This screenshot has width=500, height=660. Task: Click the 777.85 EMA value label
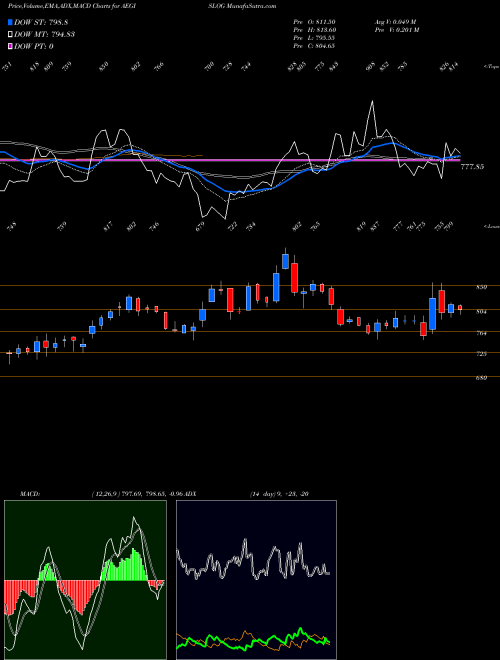(472, 167)
